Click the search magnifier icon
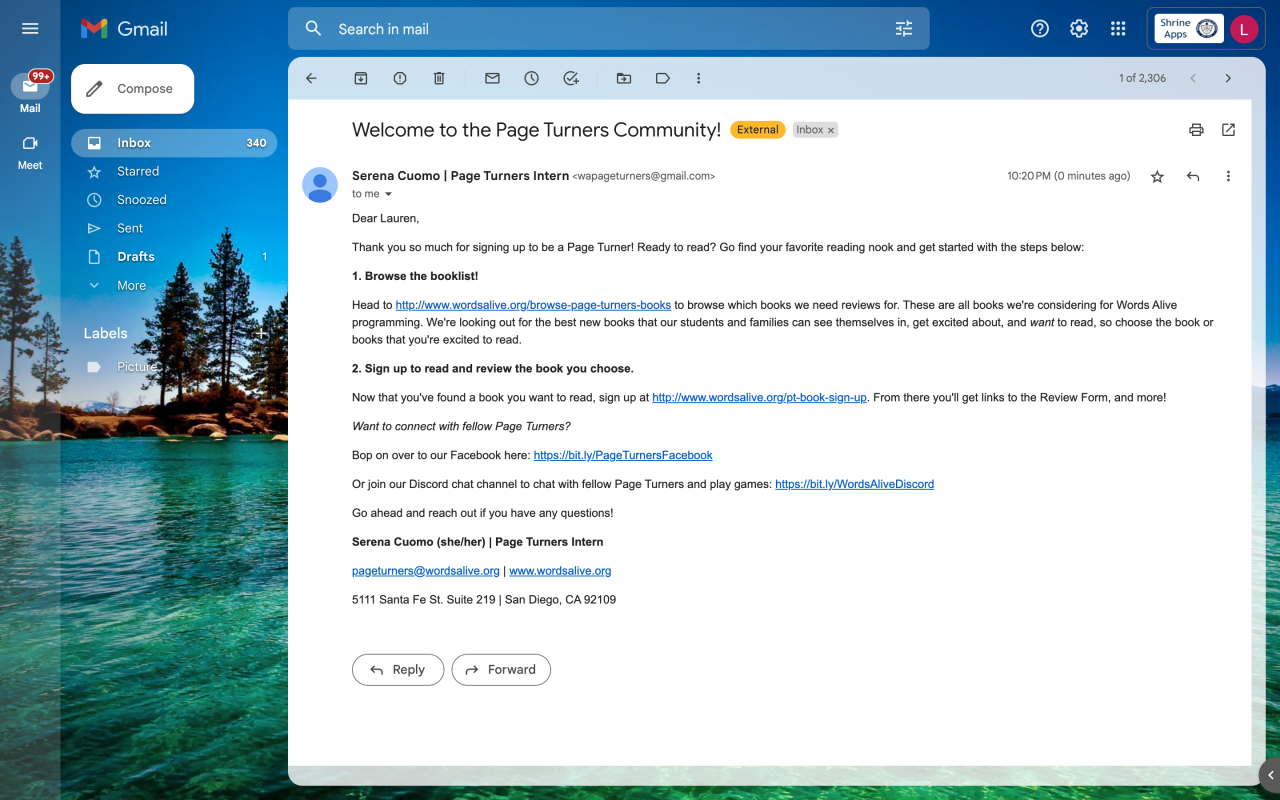This screenshot has width=1280, height=800. [313, 29]
